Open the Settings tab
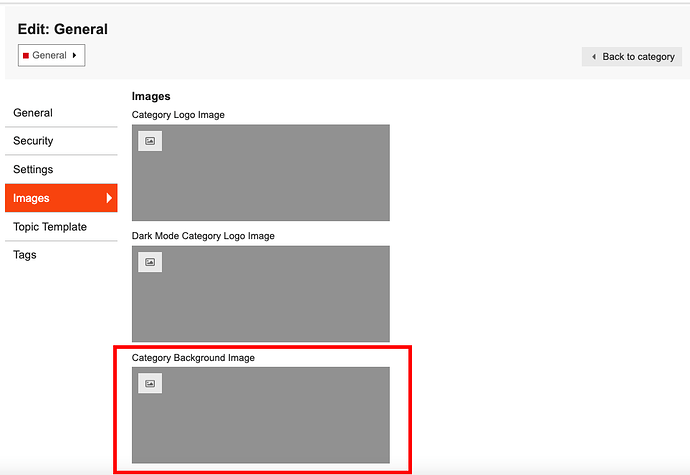The image size is (690, 475). [61, 169]
